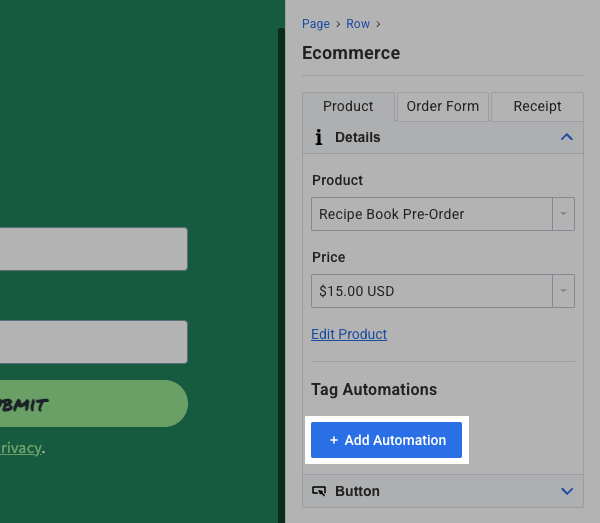Open the Privacy link below the form

(20, 448)
